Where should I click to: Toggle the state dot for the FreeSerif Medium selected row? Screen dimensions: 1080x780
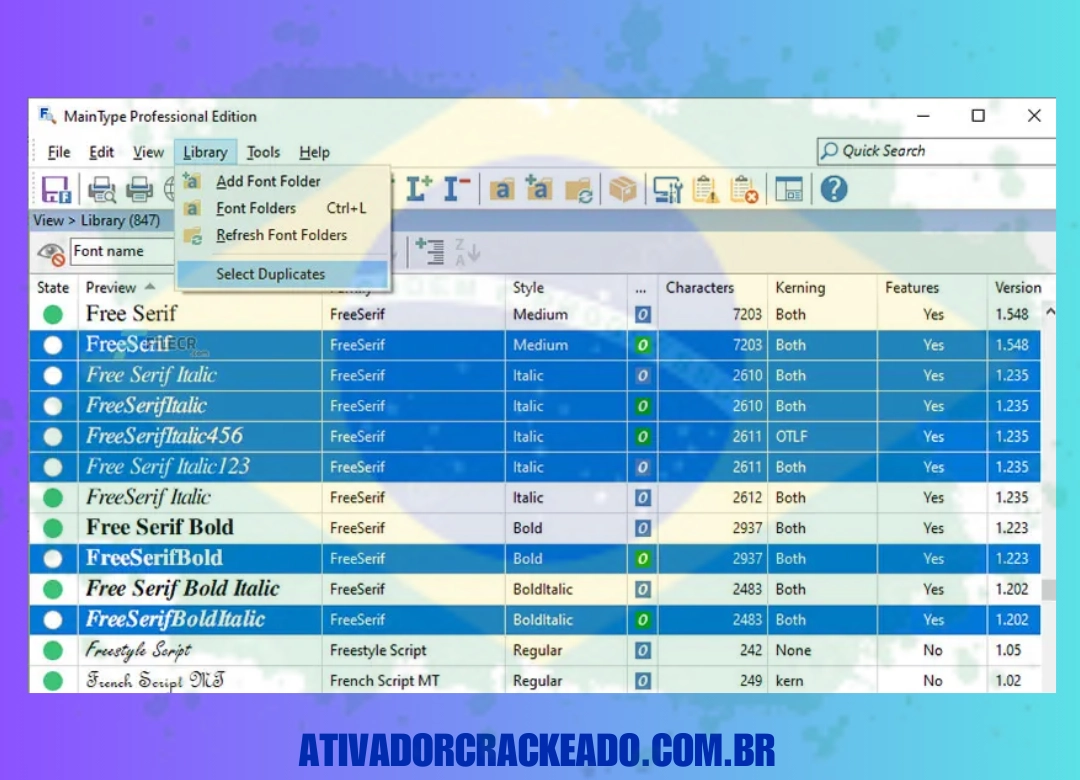pos(53,345)
